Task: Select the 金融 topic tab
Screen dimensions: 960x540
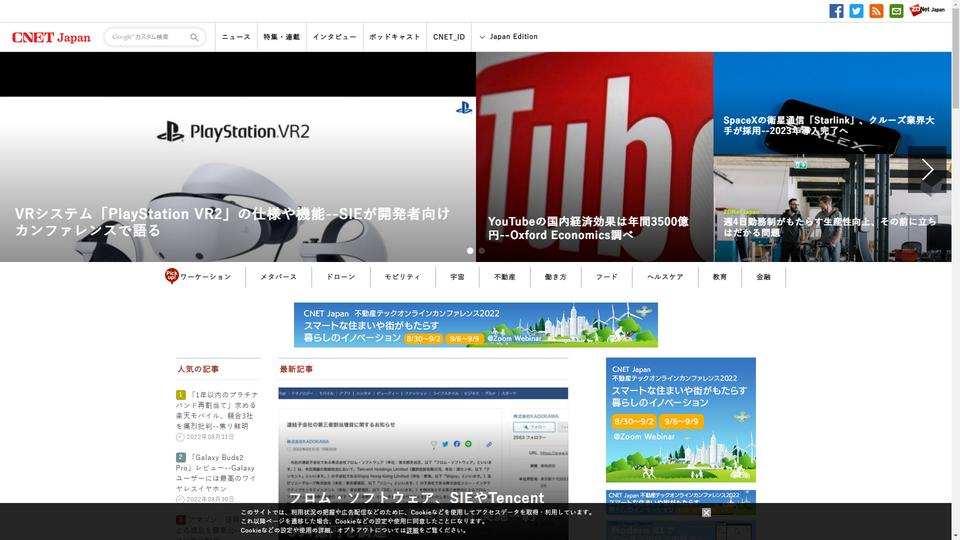Action: click(763, 277)
